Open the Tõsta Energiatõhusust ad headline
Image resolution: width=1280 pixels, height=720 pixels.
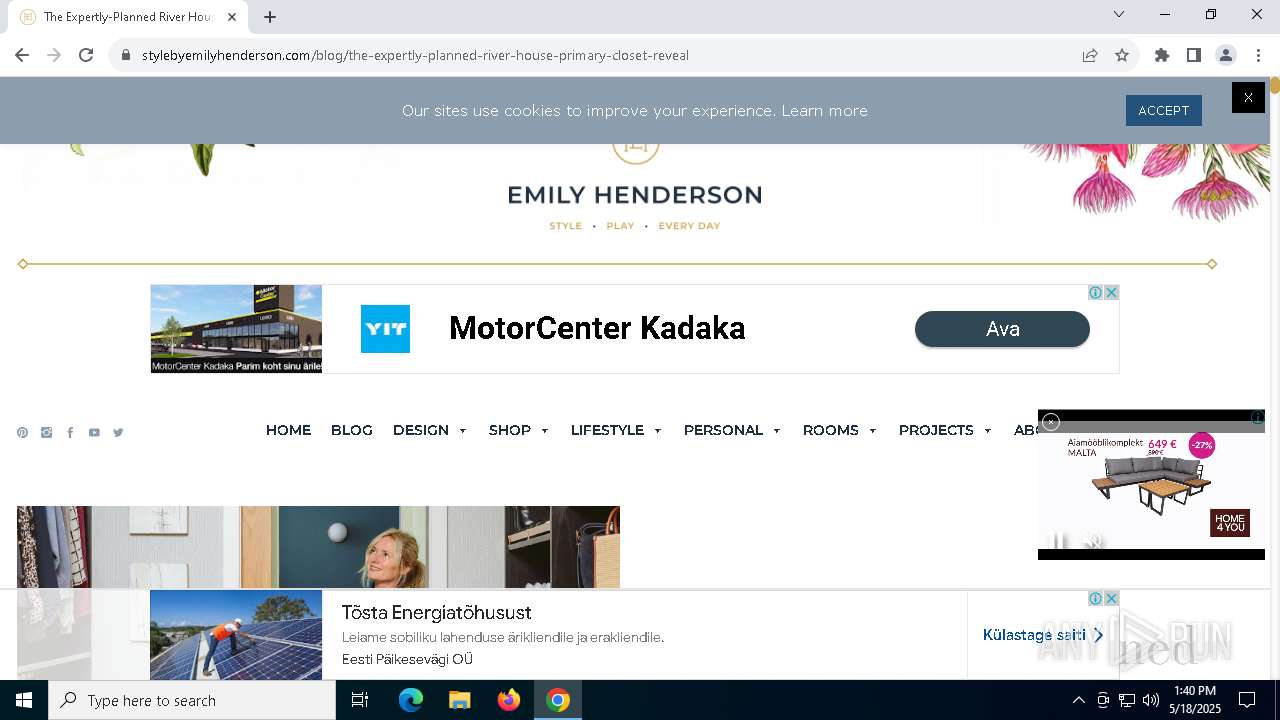(436, 613)
